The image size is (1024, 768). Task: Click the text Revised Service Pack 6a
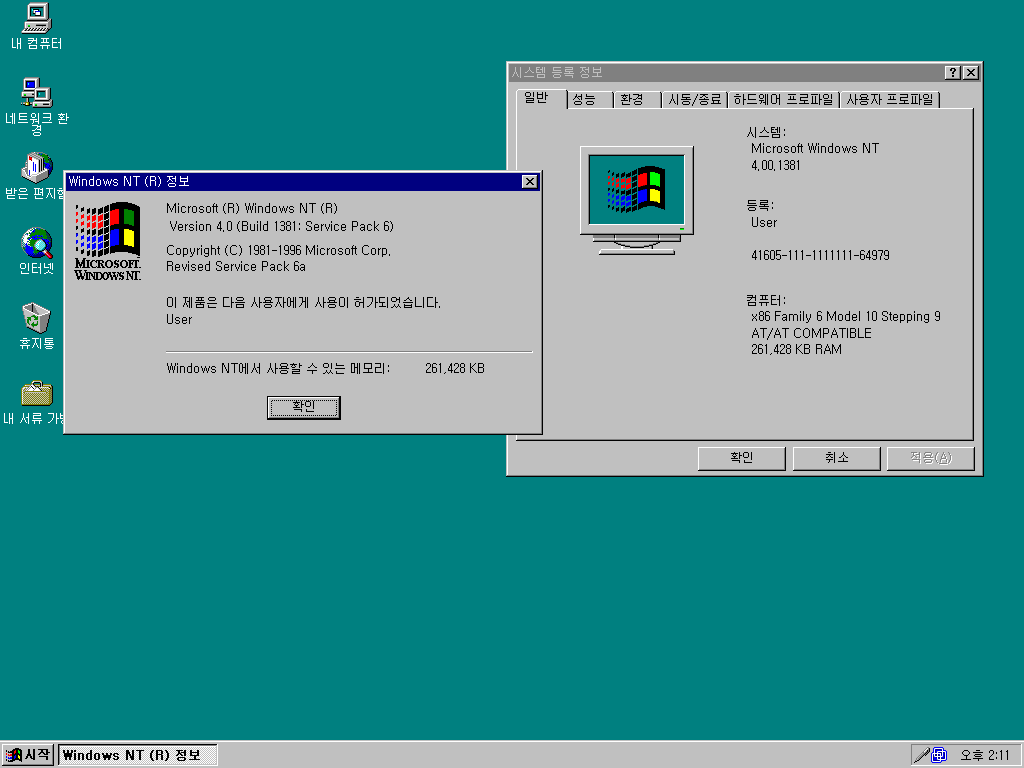tap(236, 266)
